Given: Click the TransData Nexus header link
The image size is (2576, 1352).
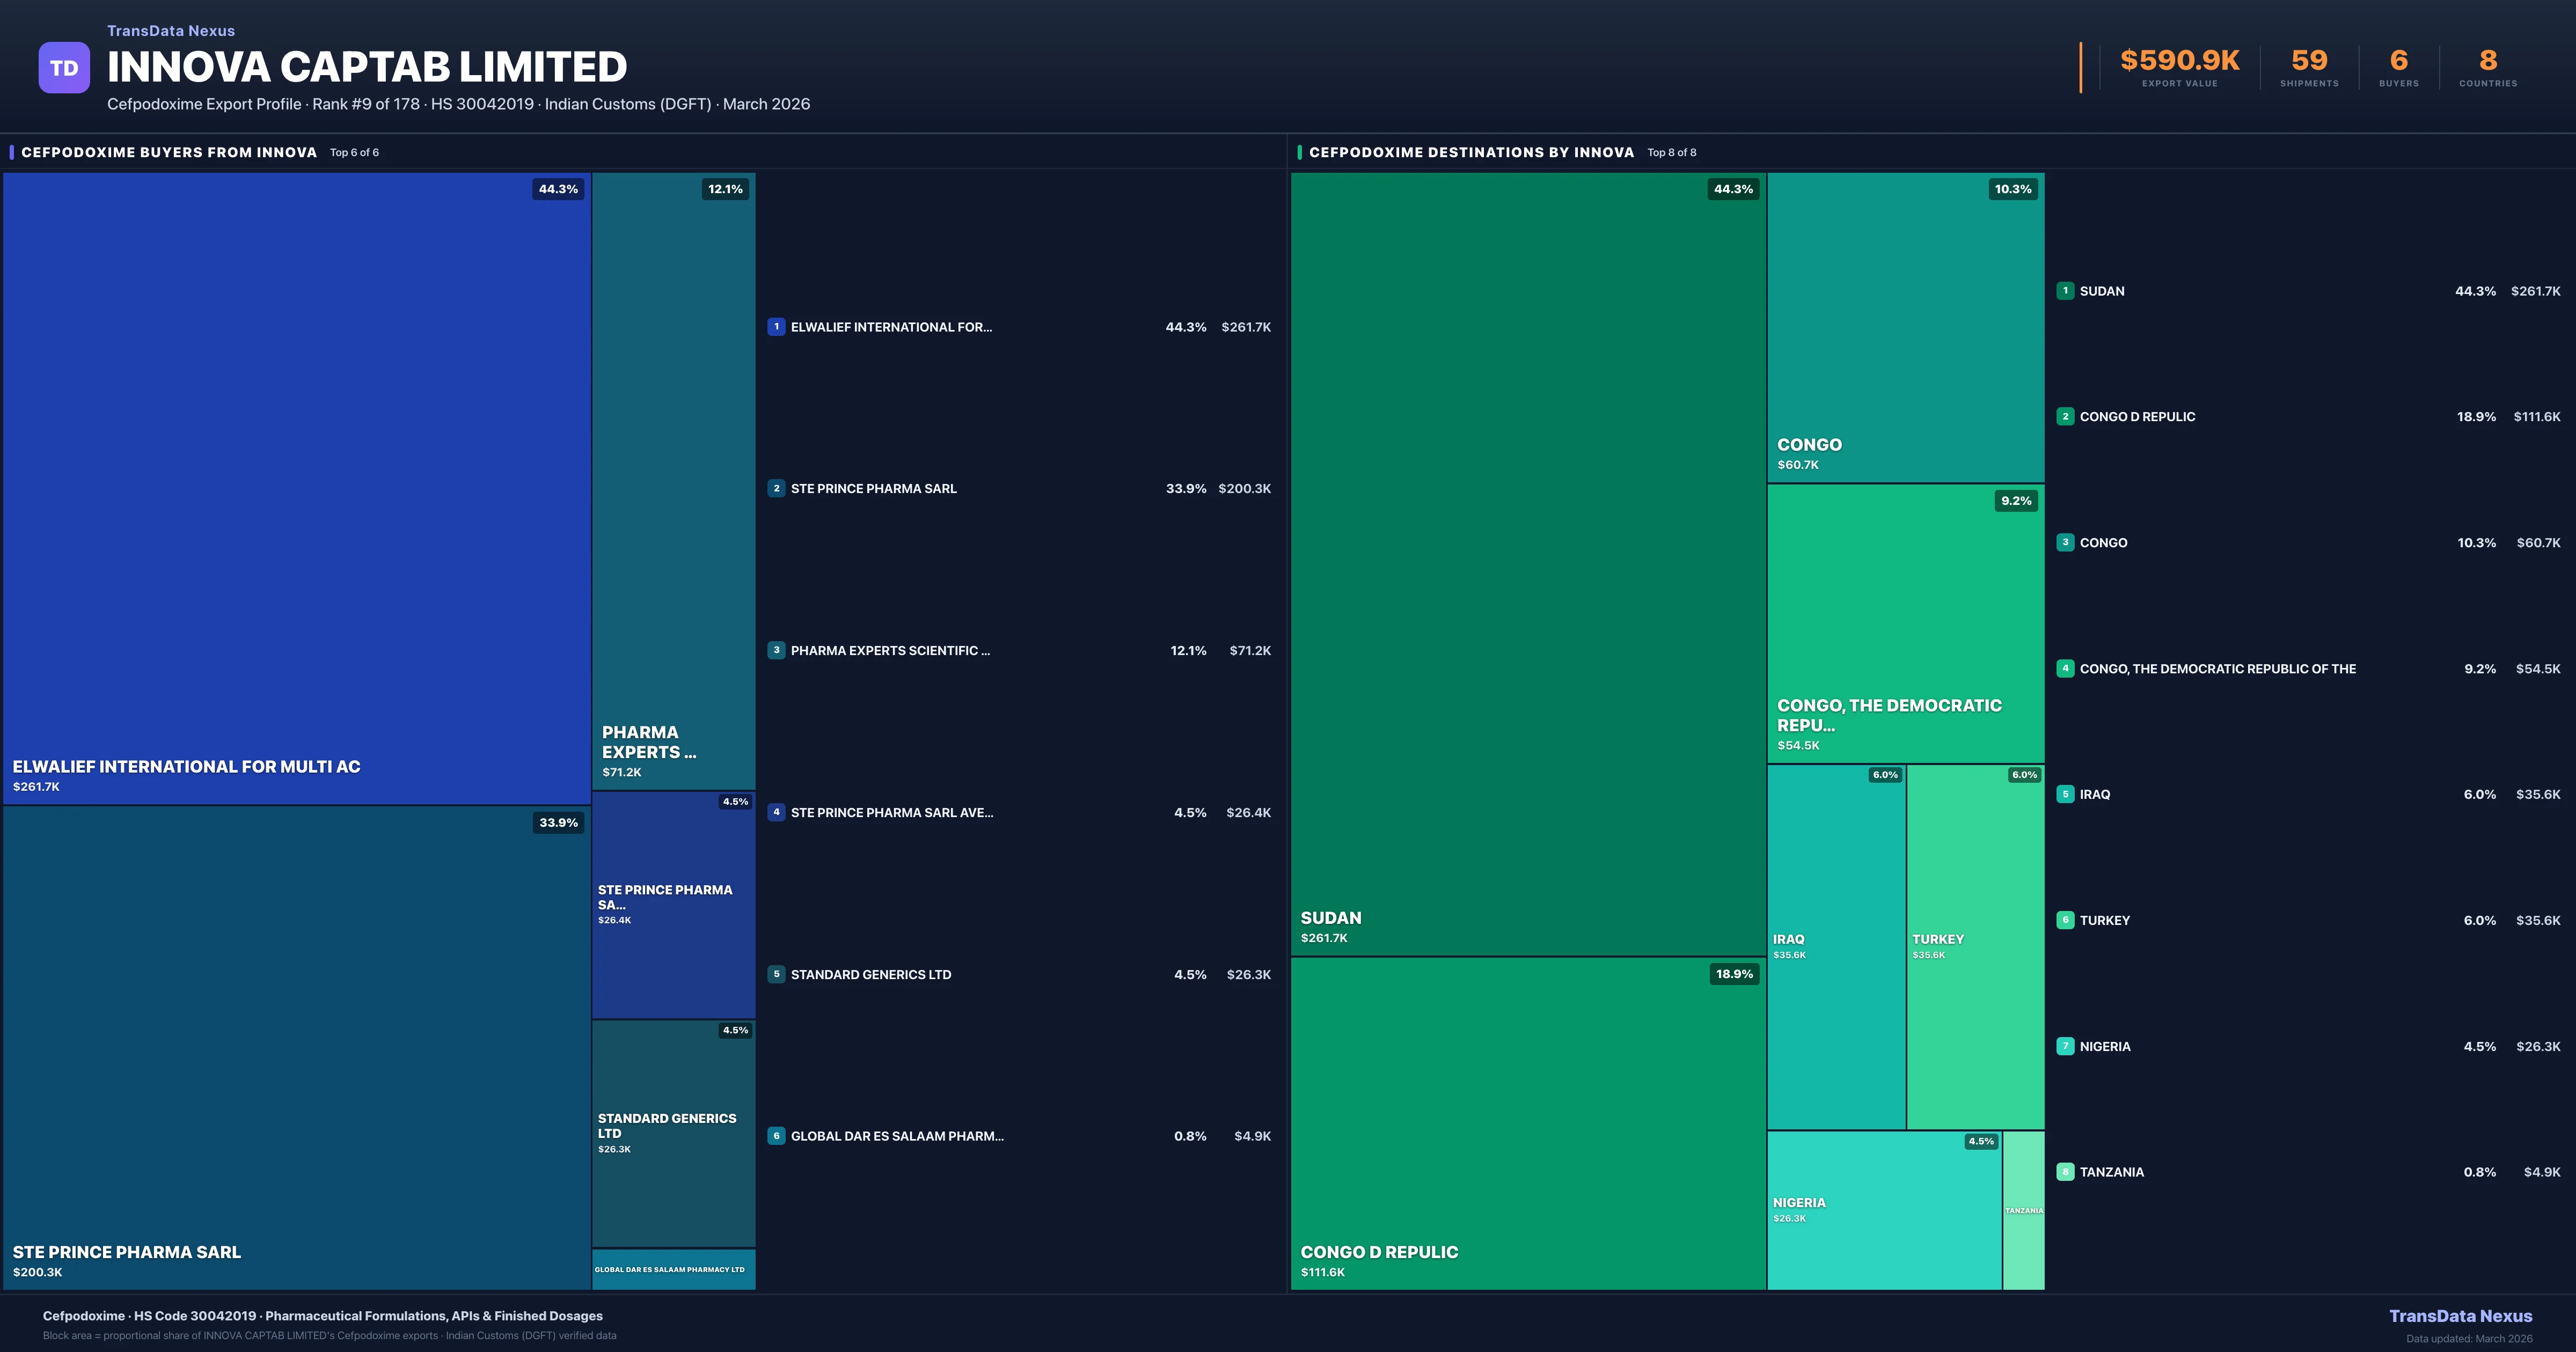Looking at the screenshot, I should 171,31.
